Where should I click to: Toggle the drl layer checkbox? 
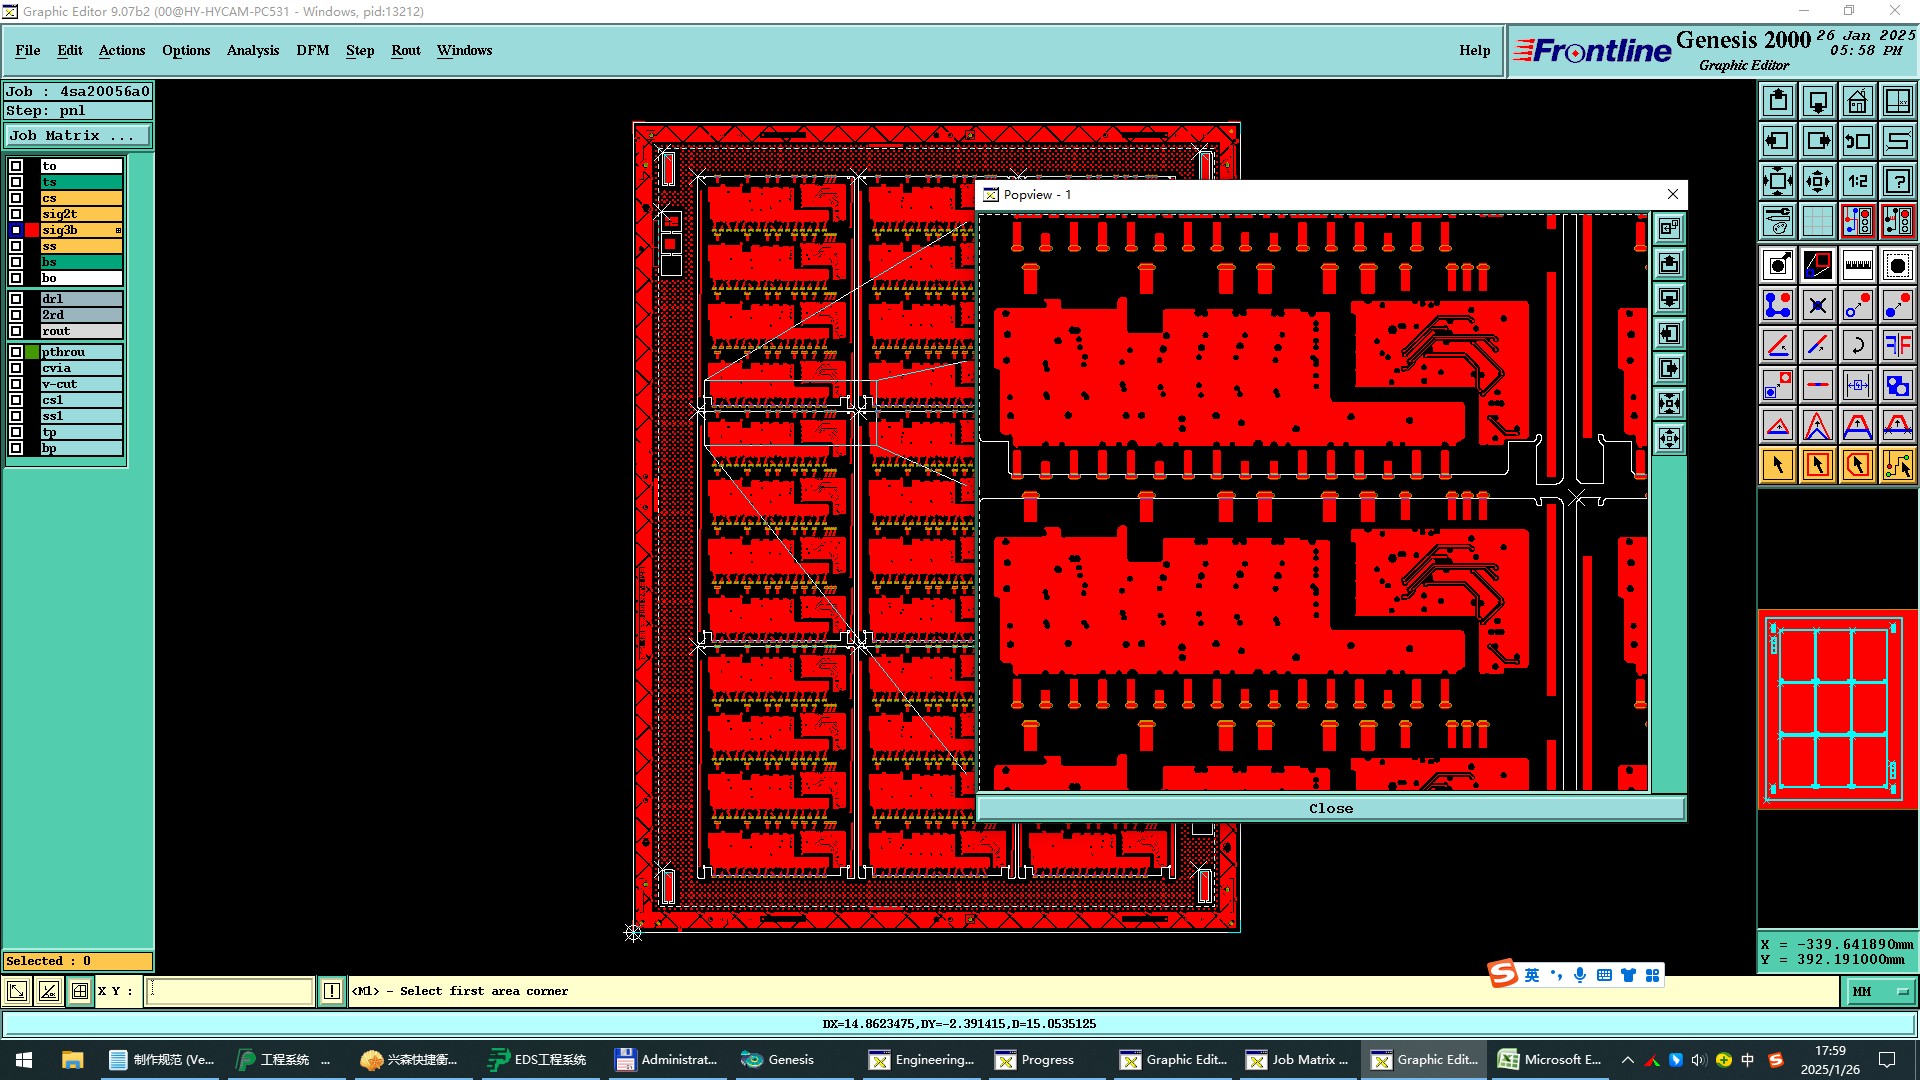pyautogui.click(x=16, y=299)
